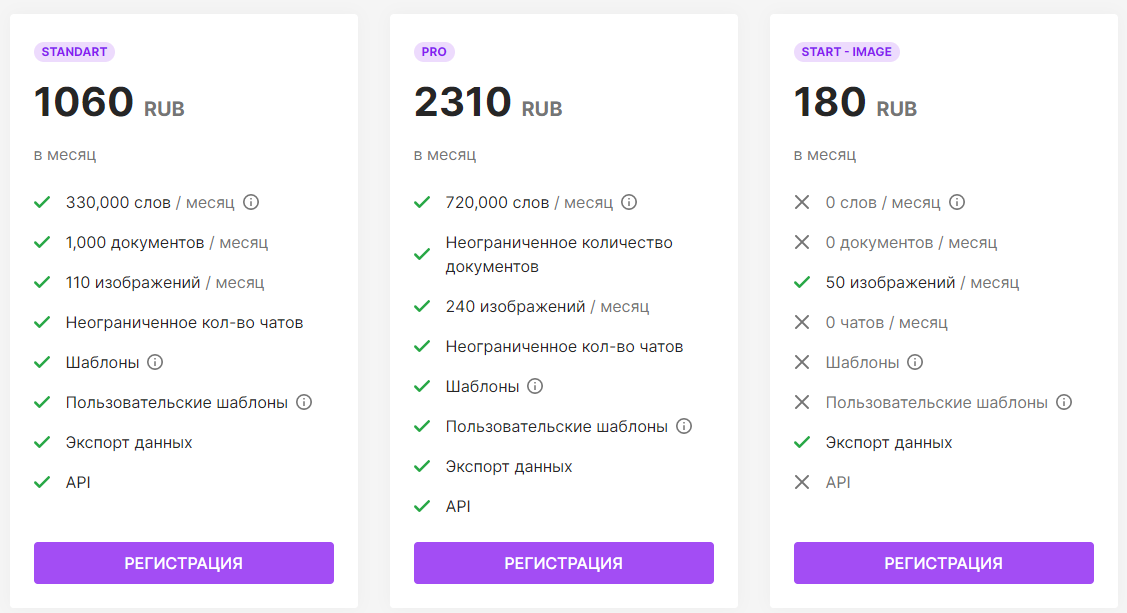Click info icon next to Standart Шаблоны
Viewport: 1127px width, 613px height.
[x=156, y=362]
